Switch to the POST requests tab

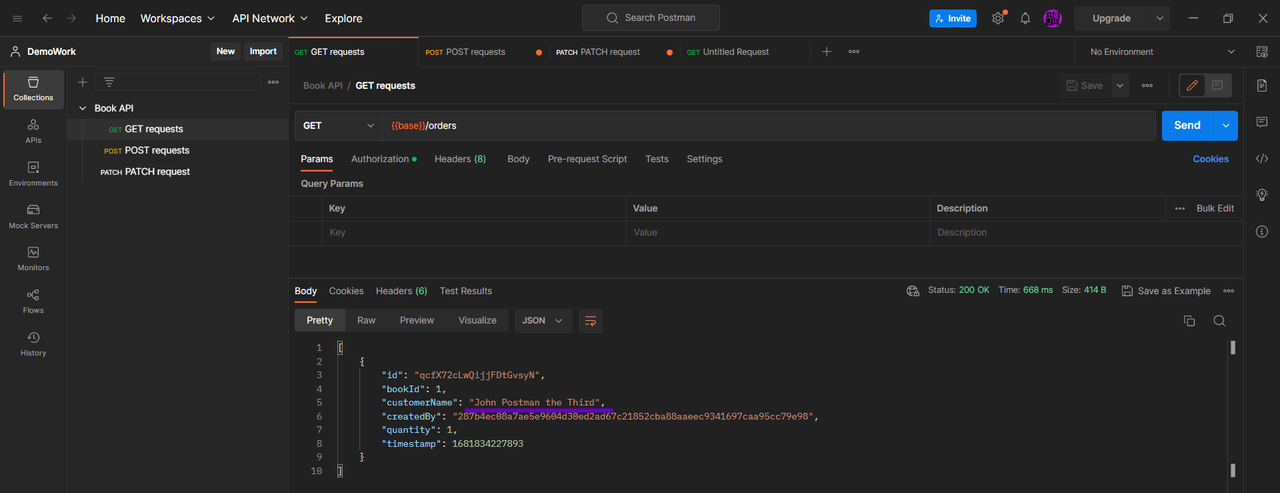(x=484, y=52)
